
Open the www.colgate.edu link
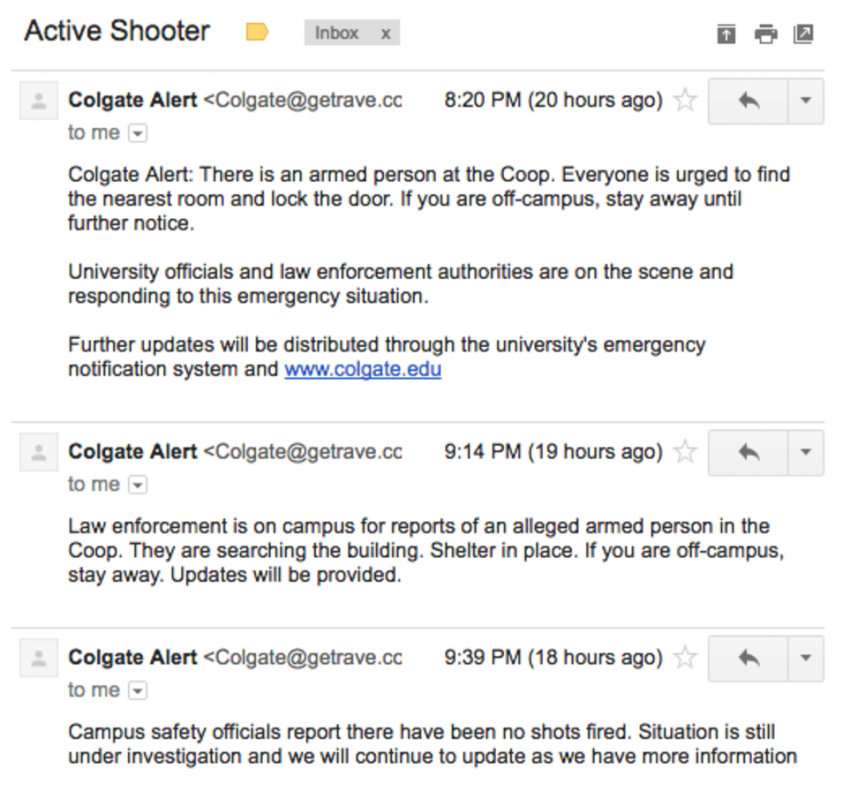[x=363, y=369]
